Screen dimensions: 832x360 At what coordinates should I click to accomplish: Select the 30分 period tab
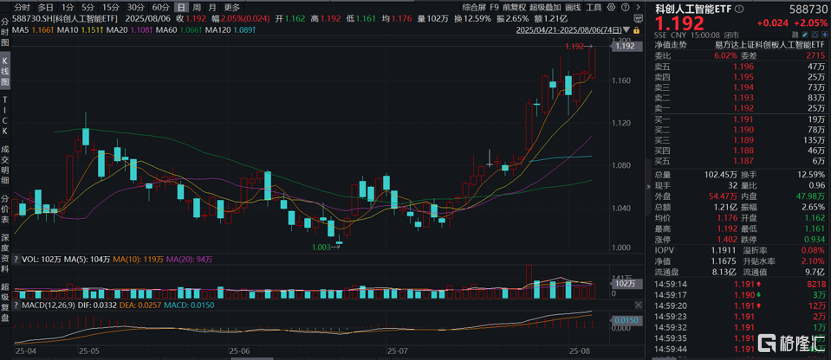point(135,7)
